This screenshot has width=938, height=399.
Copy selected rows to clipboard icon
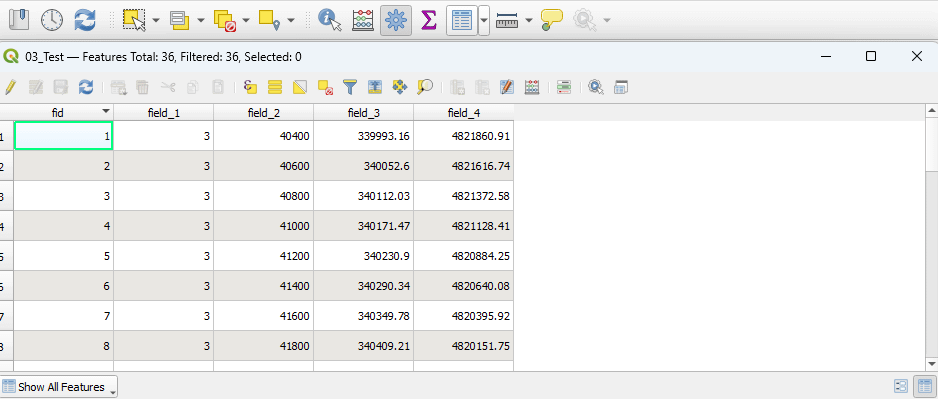[193, 87]
